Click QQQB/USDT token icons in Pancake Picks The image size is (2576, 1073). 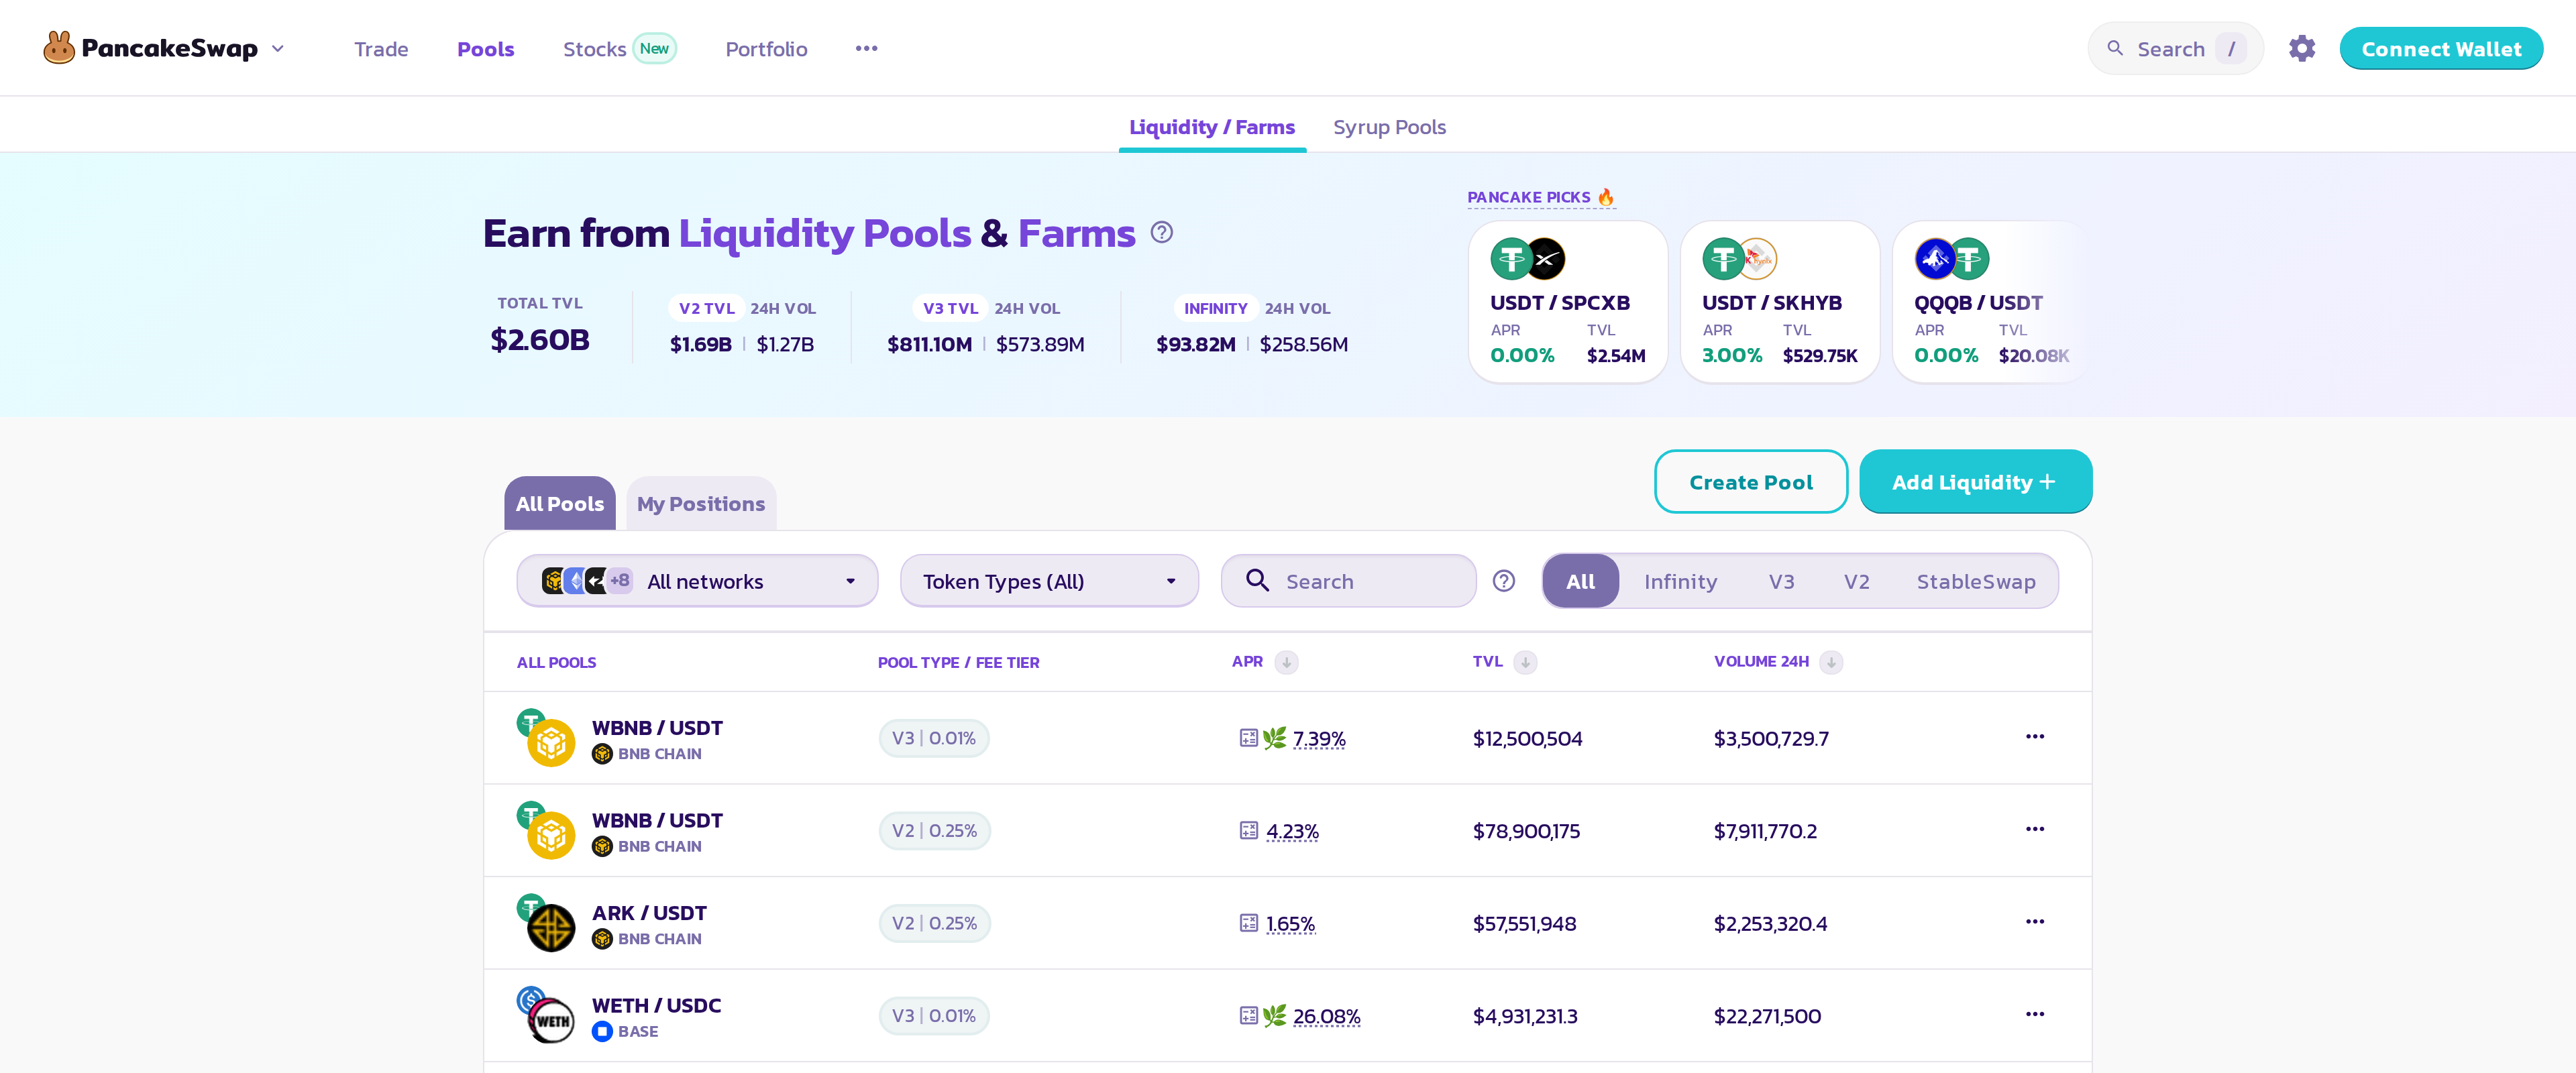pyautogui.click(x=1951, y=259)
